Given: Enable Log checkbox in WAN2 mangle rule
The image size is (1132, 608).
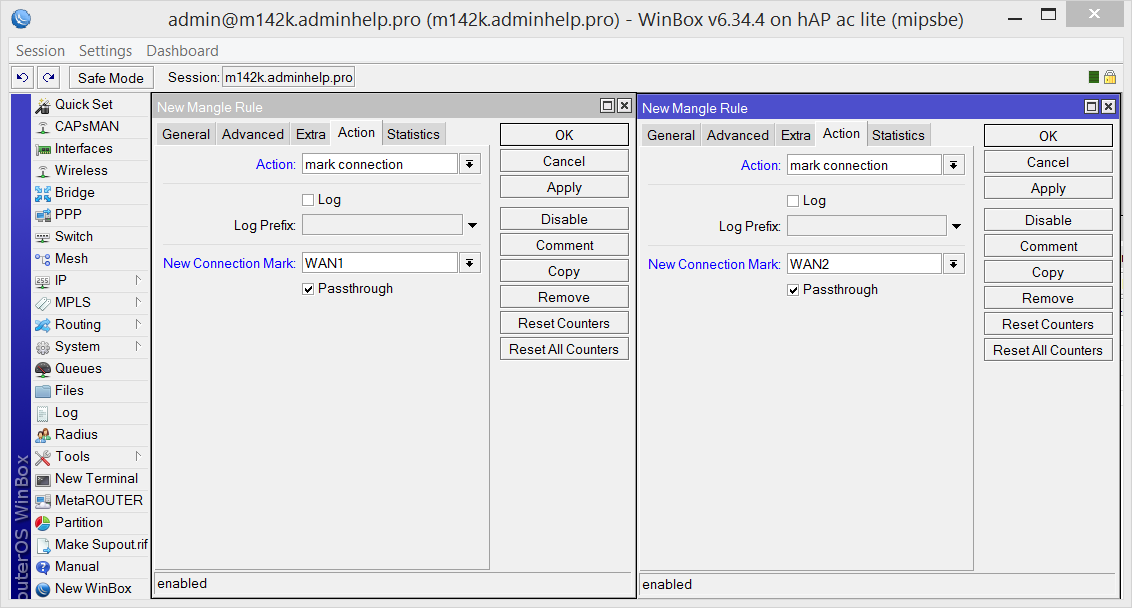Looking at the screenshot, I should (793, 201).
